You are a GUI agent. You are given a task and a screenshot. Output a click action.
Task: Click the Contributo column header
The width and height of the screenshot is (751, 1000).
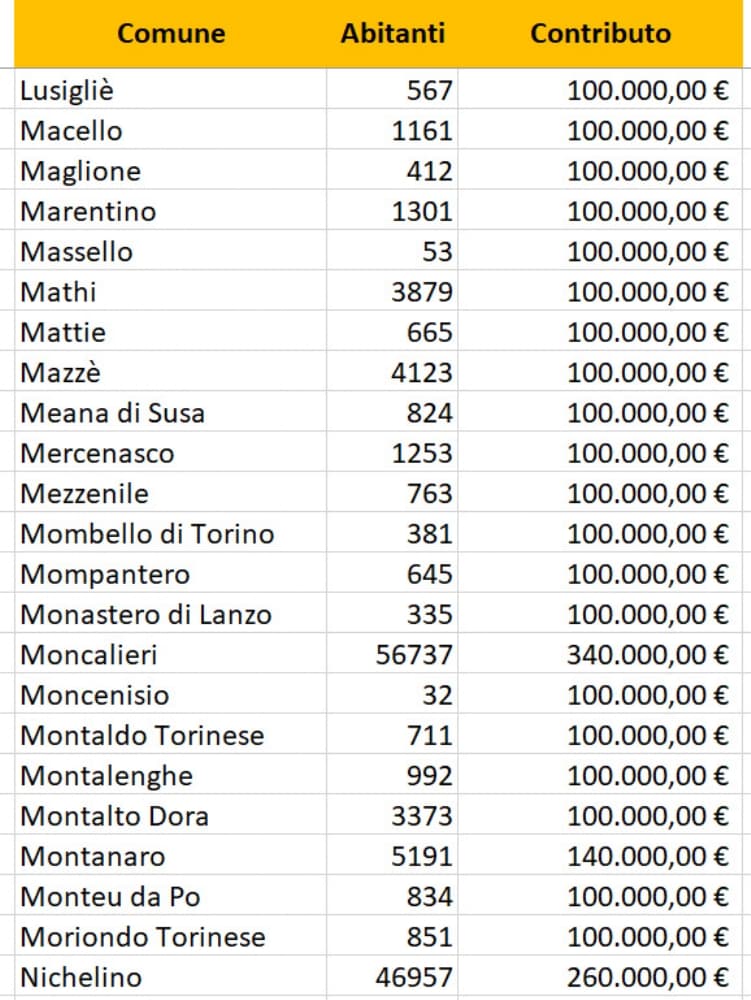point(600,34)
